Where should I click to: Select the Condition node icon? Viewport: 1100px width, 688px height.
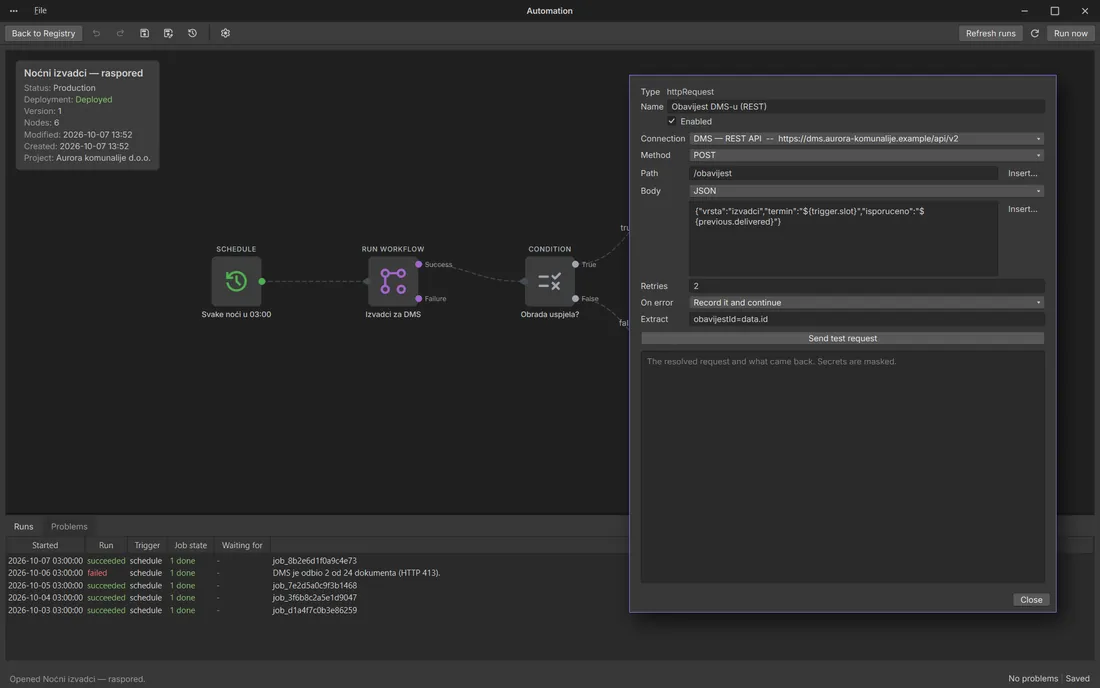pos(549,281)
